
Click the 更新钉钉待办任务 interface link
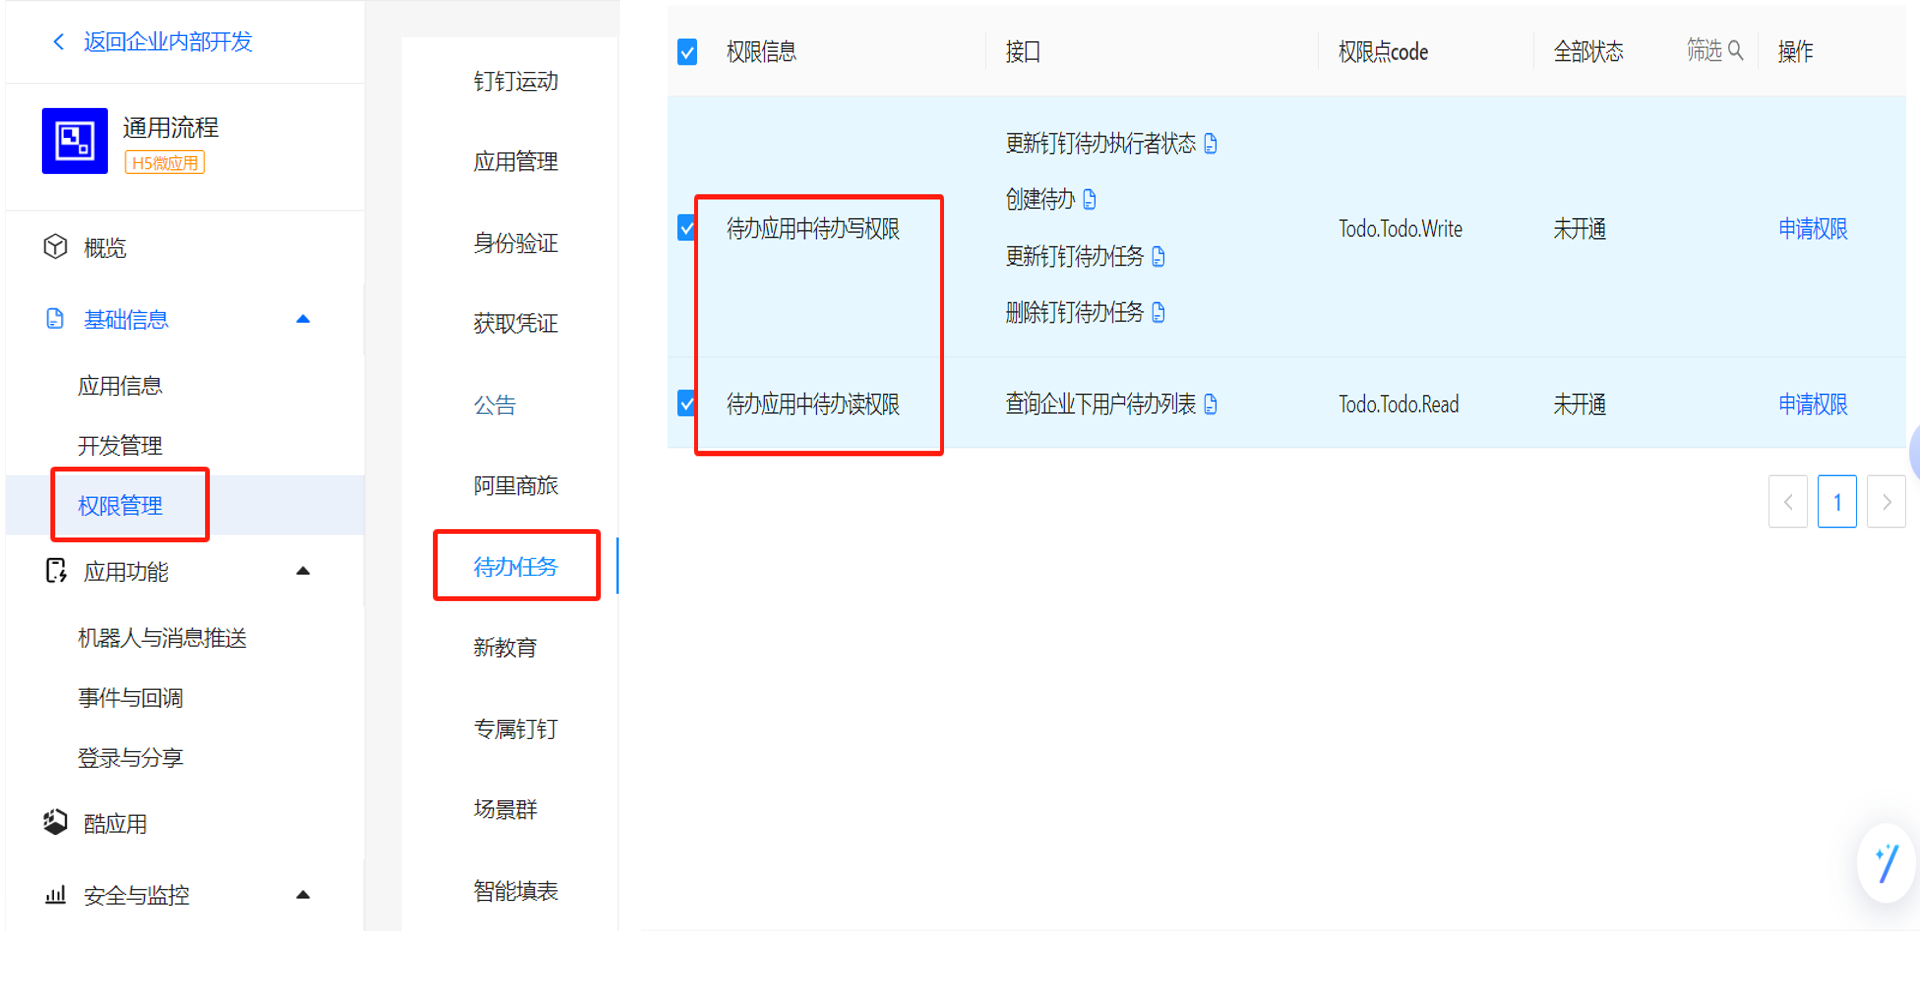[x=1074, y=257]
